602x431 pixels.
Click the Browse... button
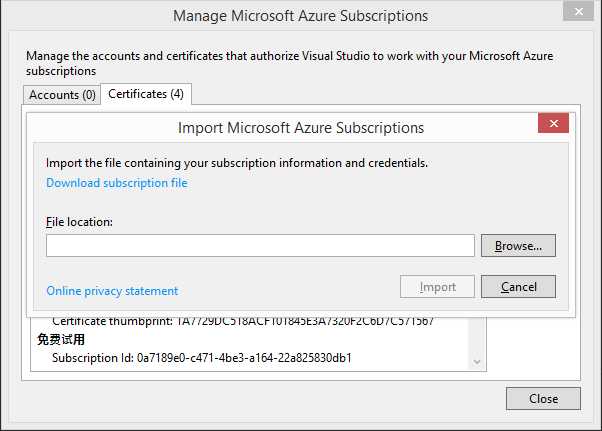click(x=518, y=246)
